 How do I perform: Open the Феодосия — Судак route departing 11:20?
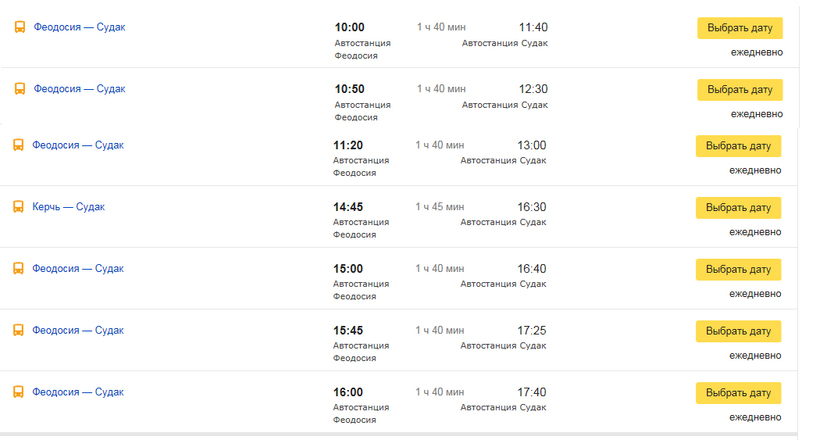[77, 145]
